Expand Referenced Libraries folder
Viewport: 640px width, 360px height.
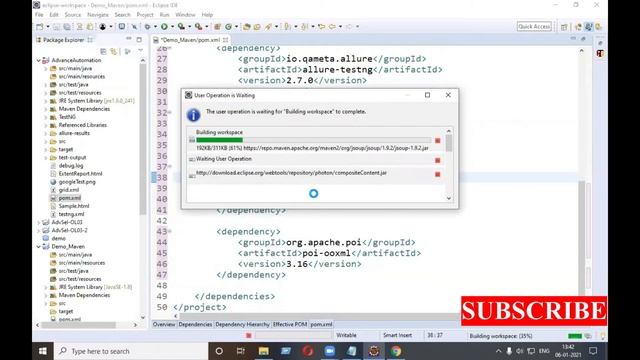pos(46,125)
